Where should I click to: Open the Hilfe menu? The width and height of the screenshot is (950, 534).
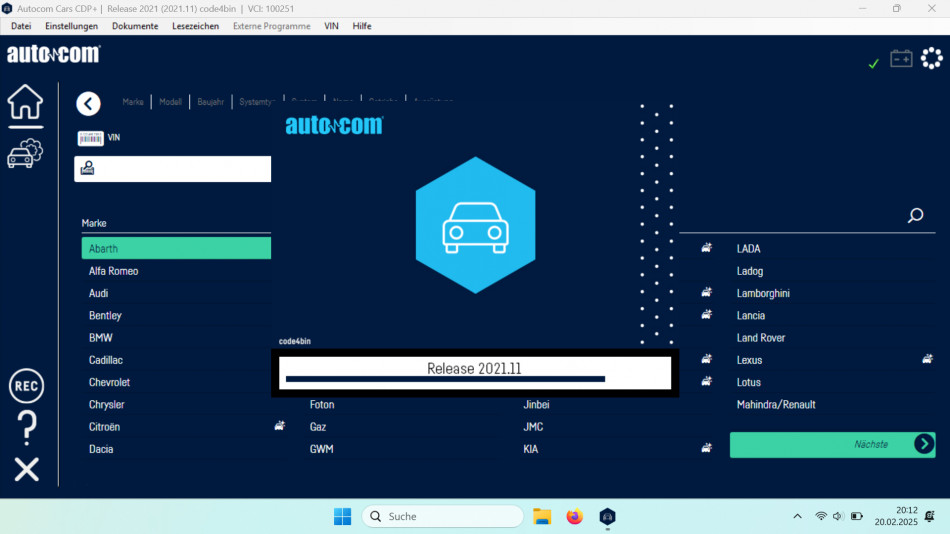(362, 26)
